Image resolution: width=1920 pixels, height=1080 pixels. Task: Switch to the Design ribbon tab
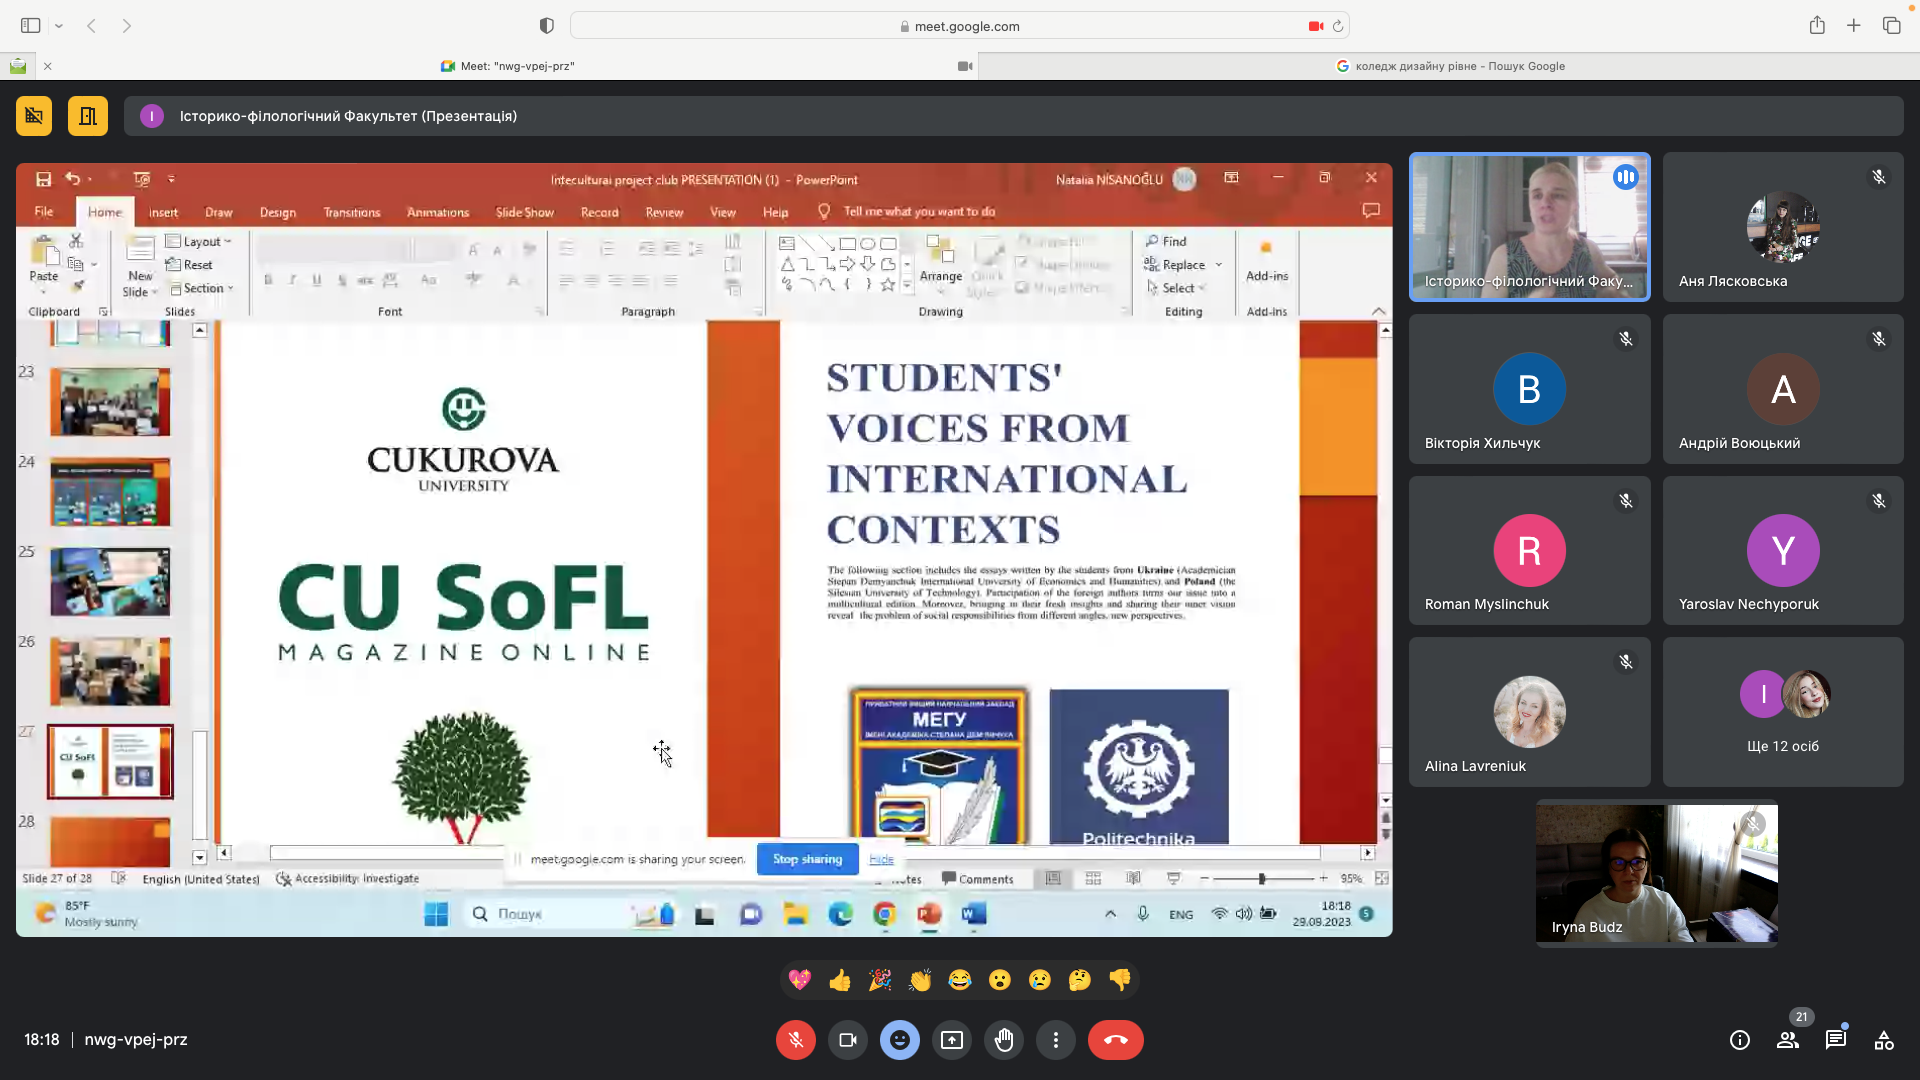point(278,212)
